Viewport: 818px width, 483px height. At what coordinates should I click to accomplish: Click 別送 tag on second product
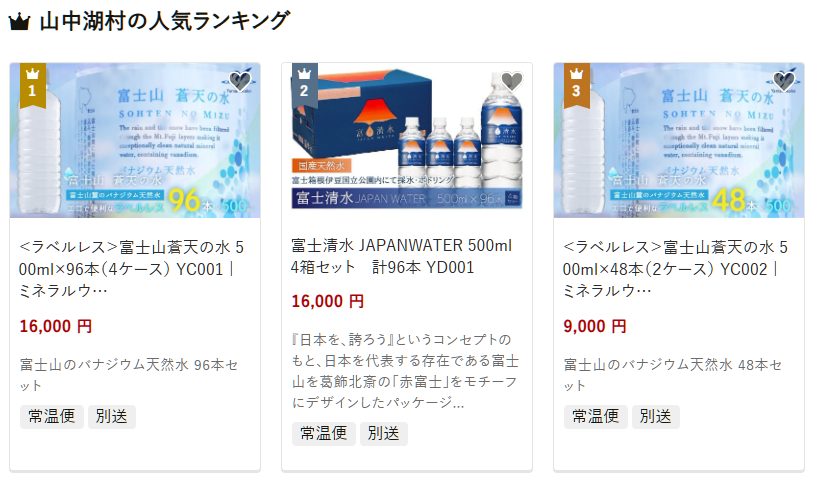[383, 433]
